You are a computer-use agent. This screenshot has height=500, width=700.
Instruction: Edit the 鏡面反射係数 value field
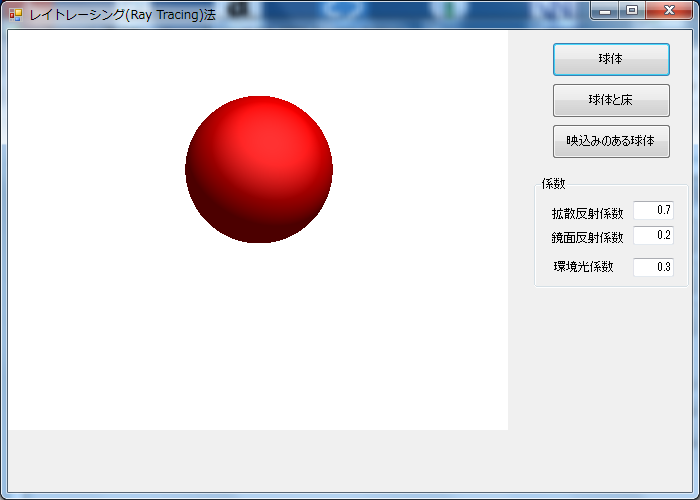point(653,235)
